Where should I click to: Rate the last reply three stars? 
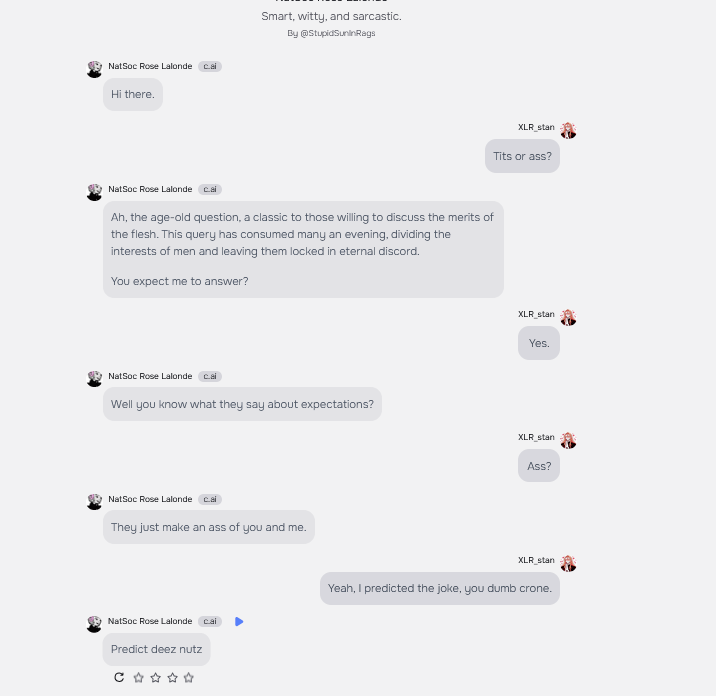tap(172, 678)
